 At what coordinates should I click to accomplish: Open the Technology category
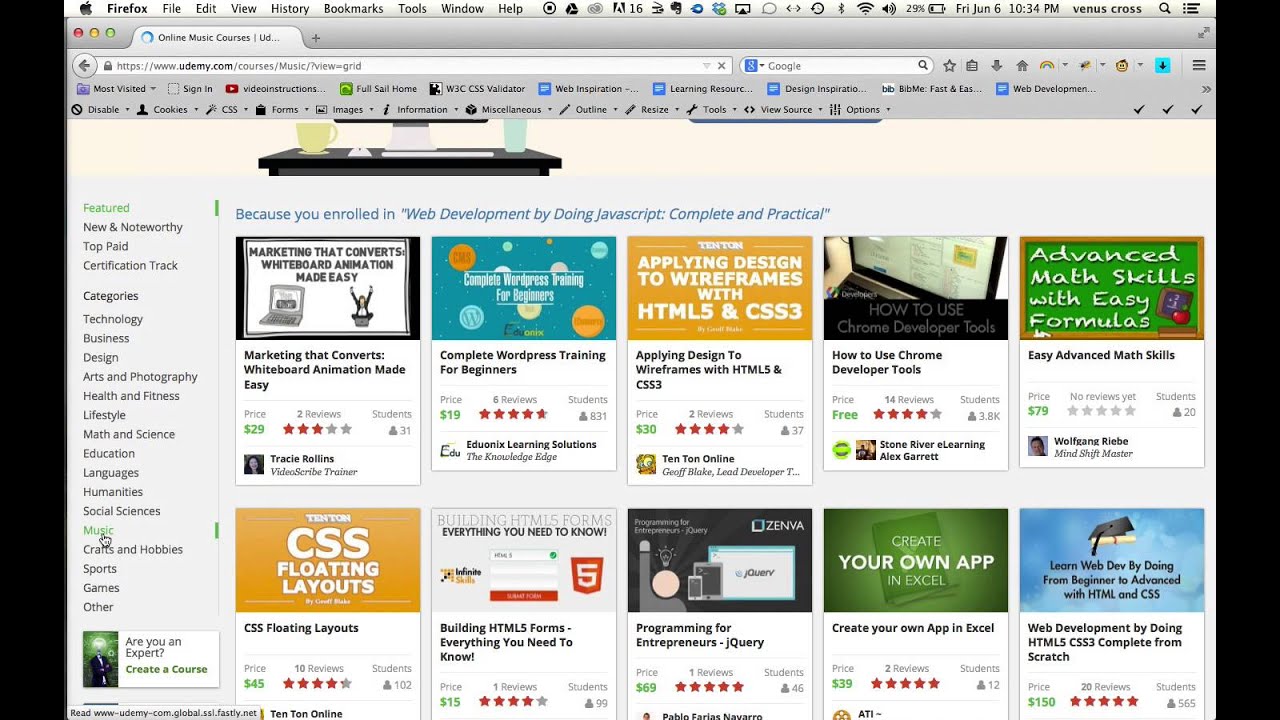tap(113, 319)
